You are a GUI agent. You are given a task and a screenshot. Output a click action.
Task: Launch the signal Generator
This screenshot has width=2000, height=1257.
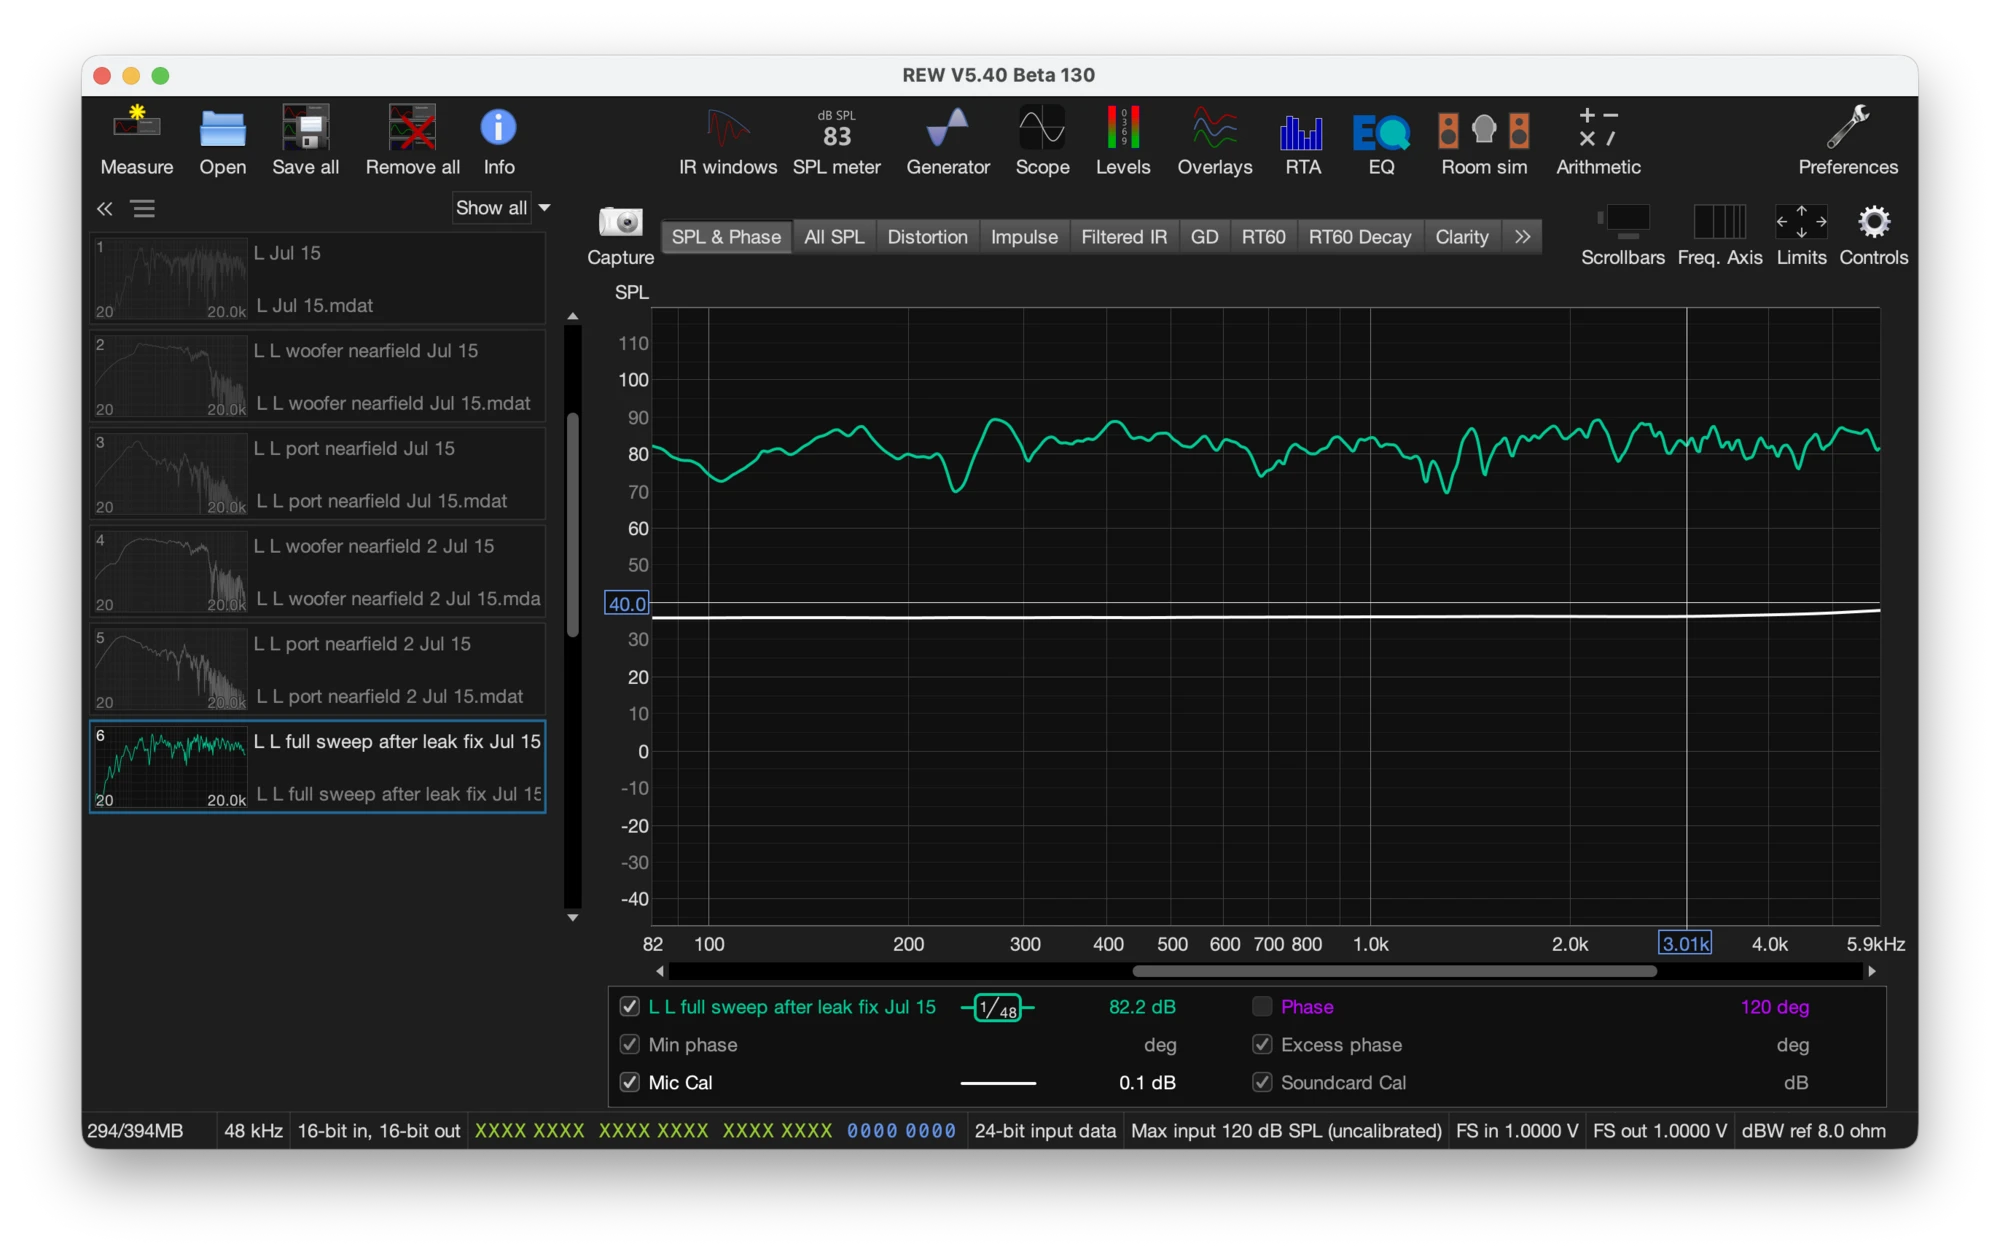[x=947, y=141]
